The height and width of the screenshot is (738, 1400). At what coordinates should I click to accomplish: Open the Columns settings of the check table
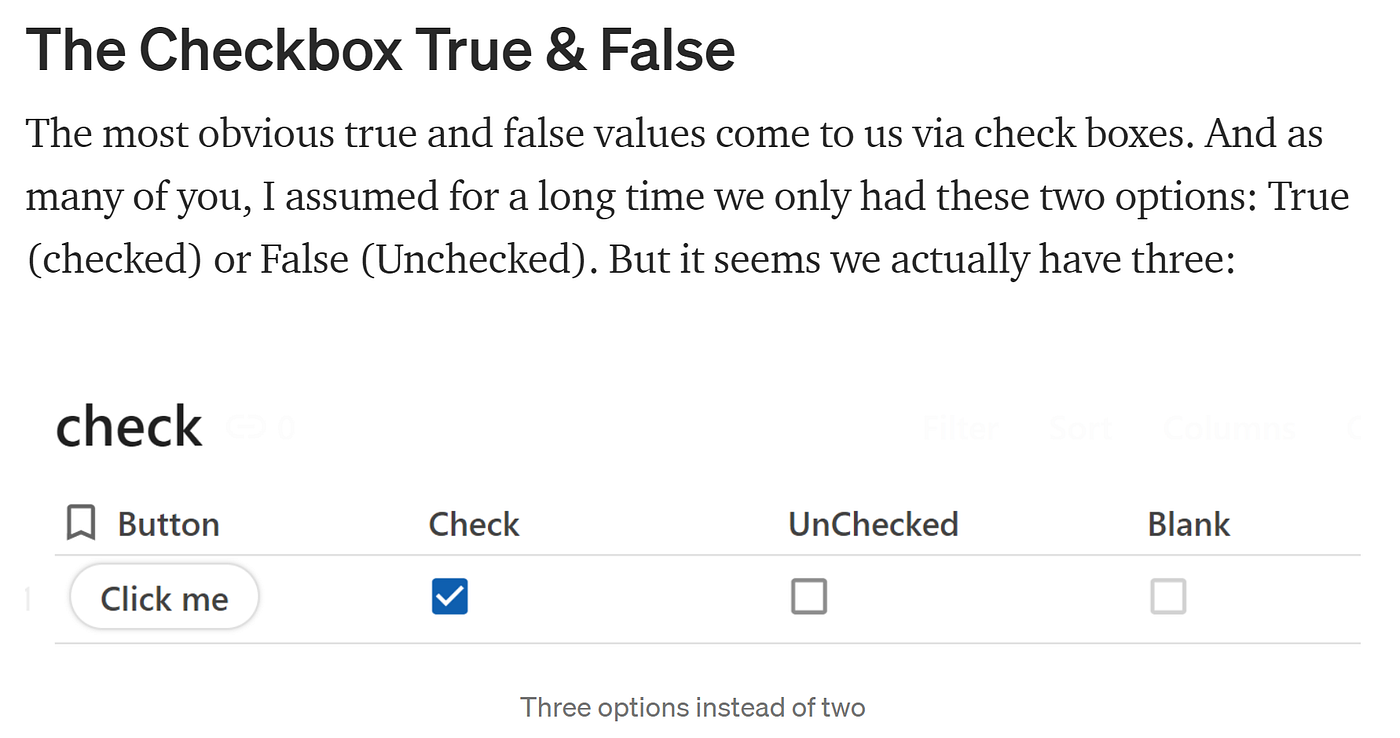pos(1228,427)
